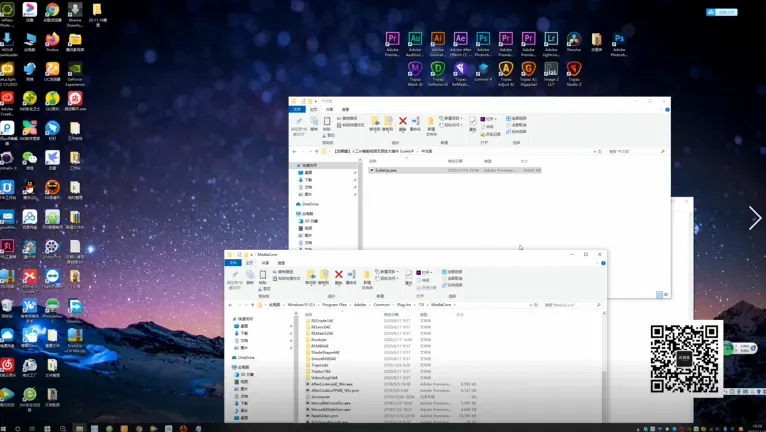Click Plug-ins segment in MediaCore breadcrumb
The height and width of the screenshot is (432, 766).
pos(404,304)
